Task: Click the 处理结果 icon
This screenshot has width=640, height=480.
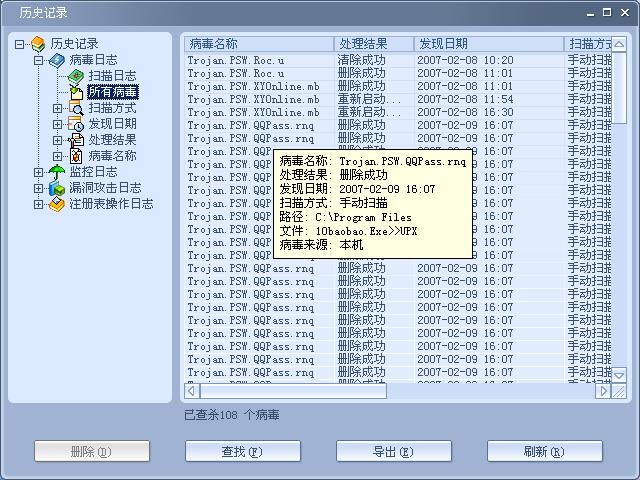Action: coord(76,140)
